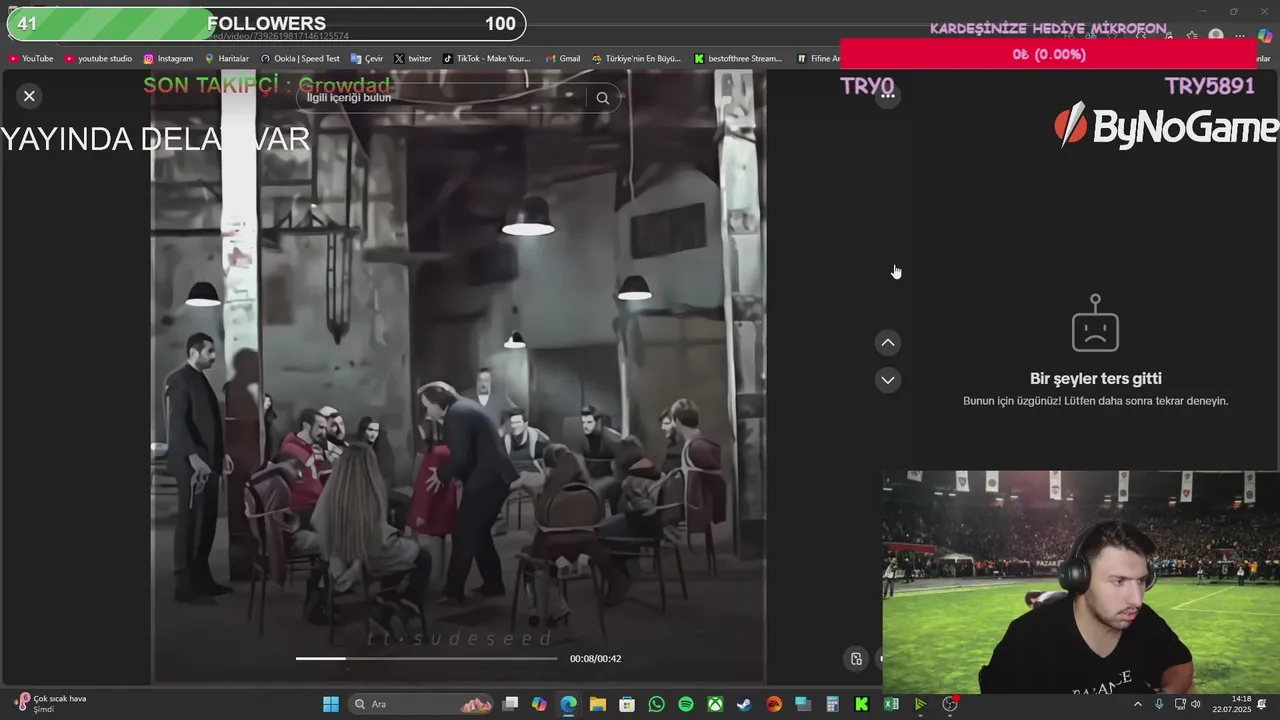The height and width of the screenshot is (720, 1280).
Task: Click the 'Bunun için üzgünüz!' error description text
Action: [1096, 401]
